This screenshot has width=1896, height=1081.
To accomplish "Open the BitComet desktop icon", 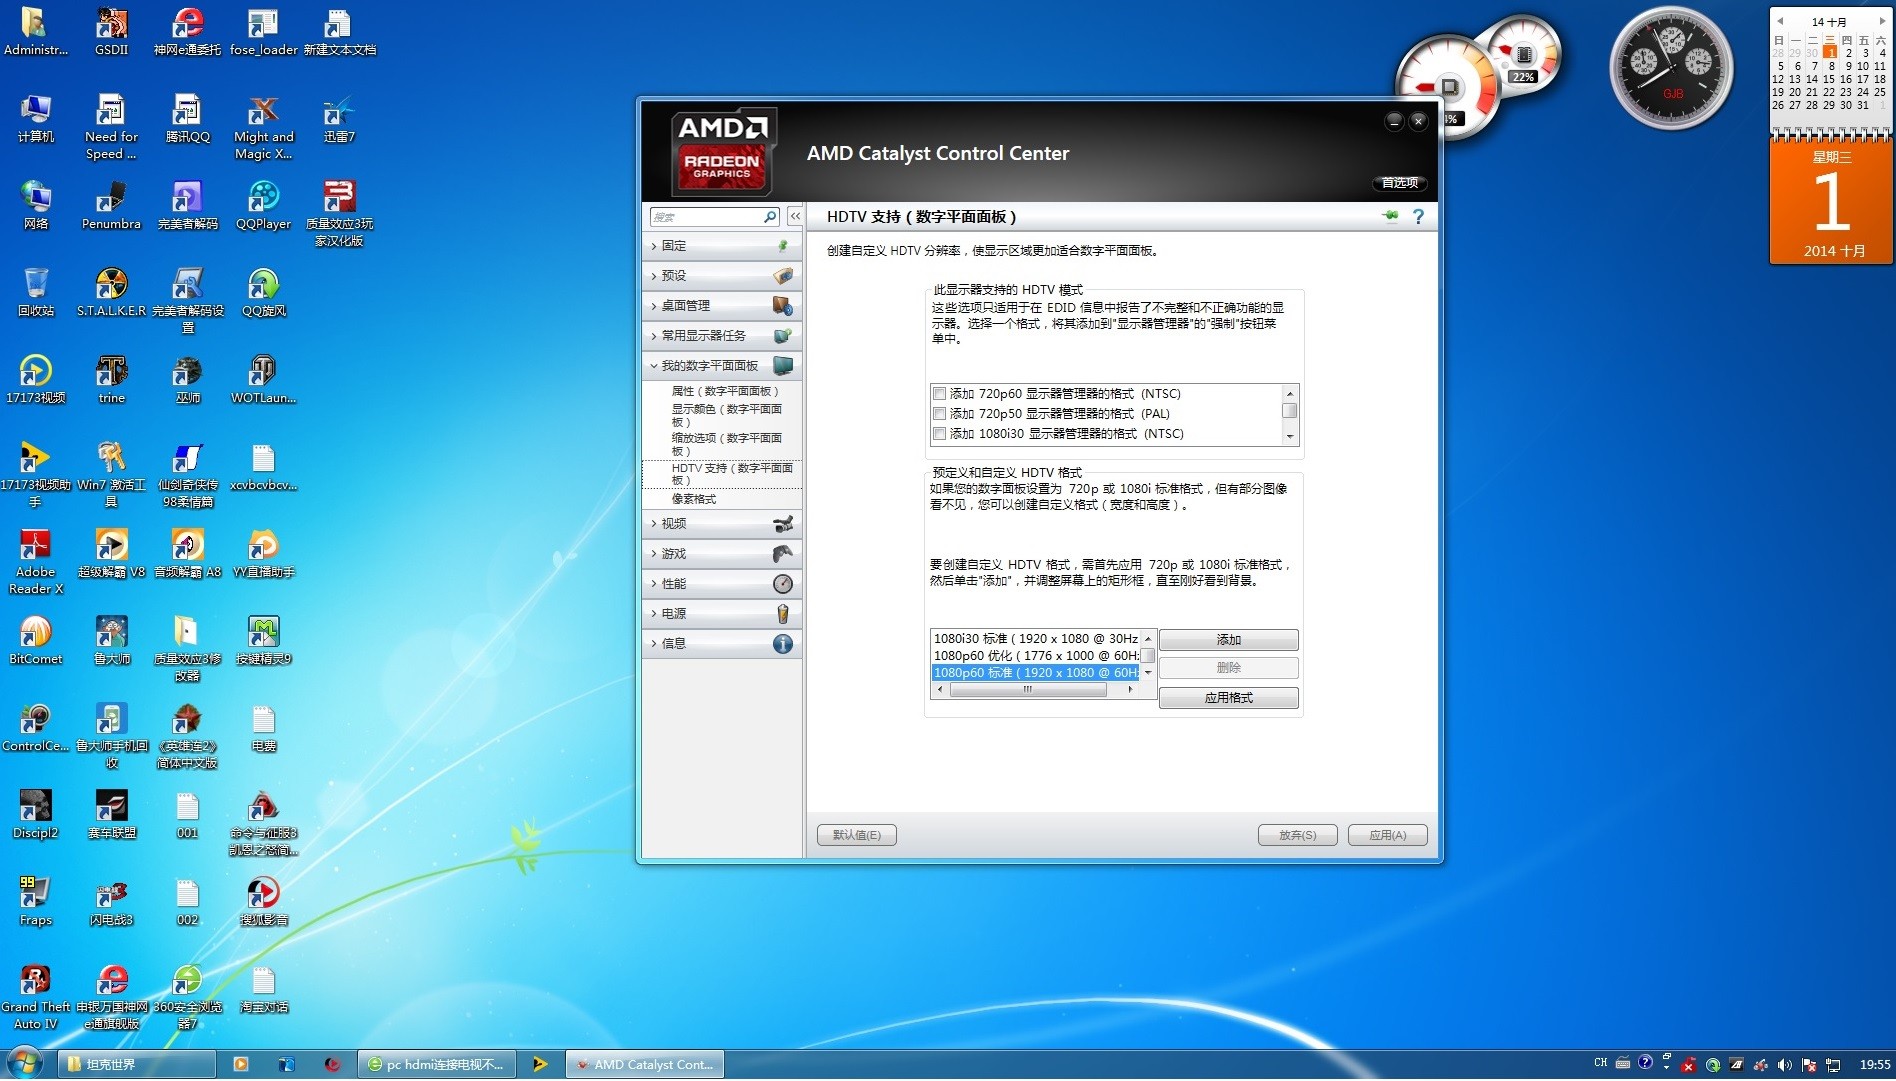I will [35, 641].
